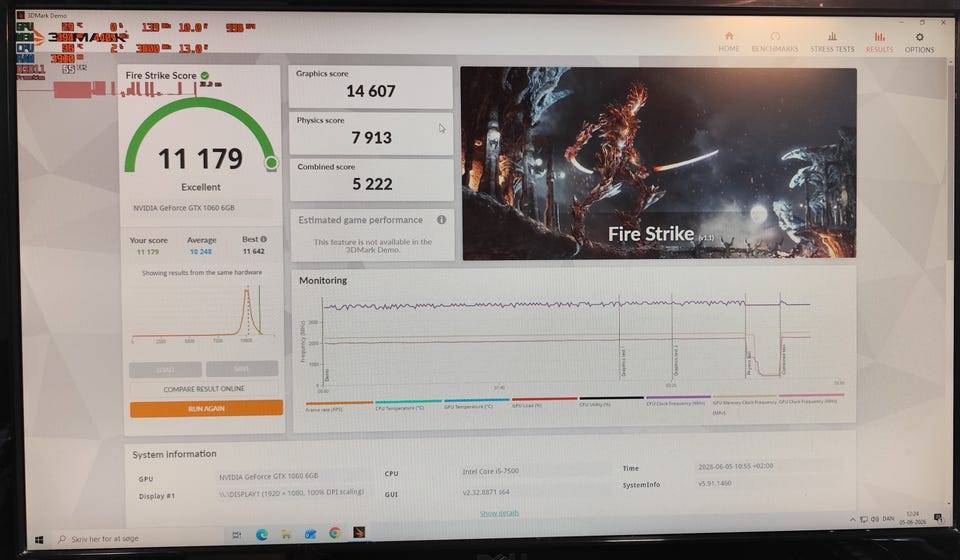The image size is (960, 560).
Task: Launch Google Chrome from the taskbar
Action: (335, 534)
